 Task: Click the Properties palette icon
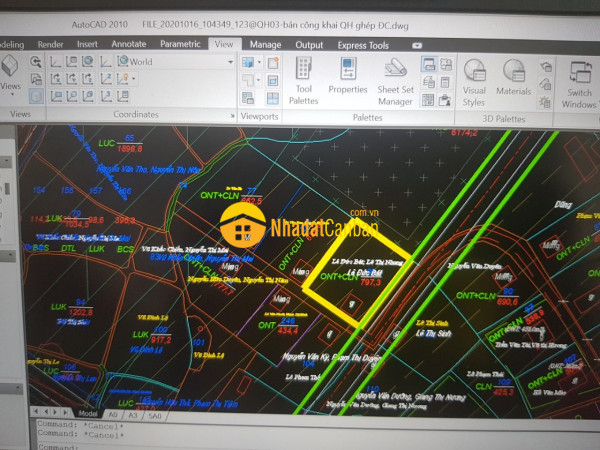pos(348,78)
